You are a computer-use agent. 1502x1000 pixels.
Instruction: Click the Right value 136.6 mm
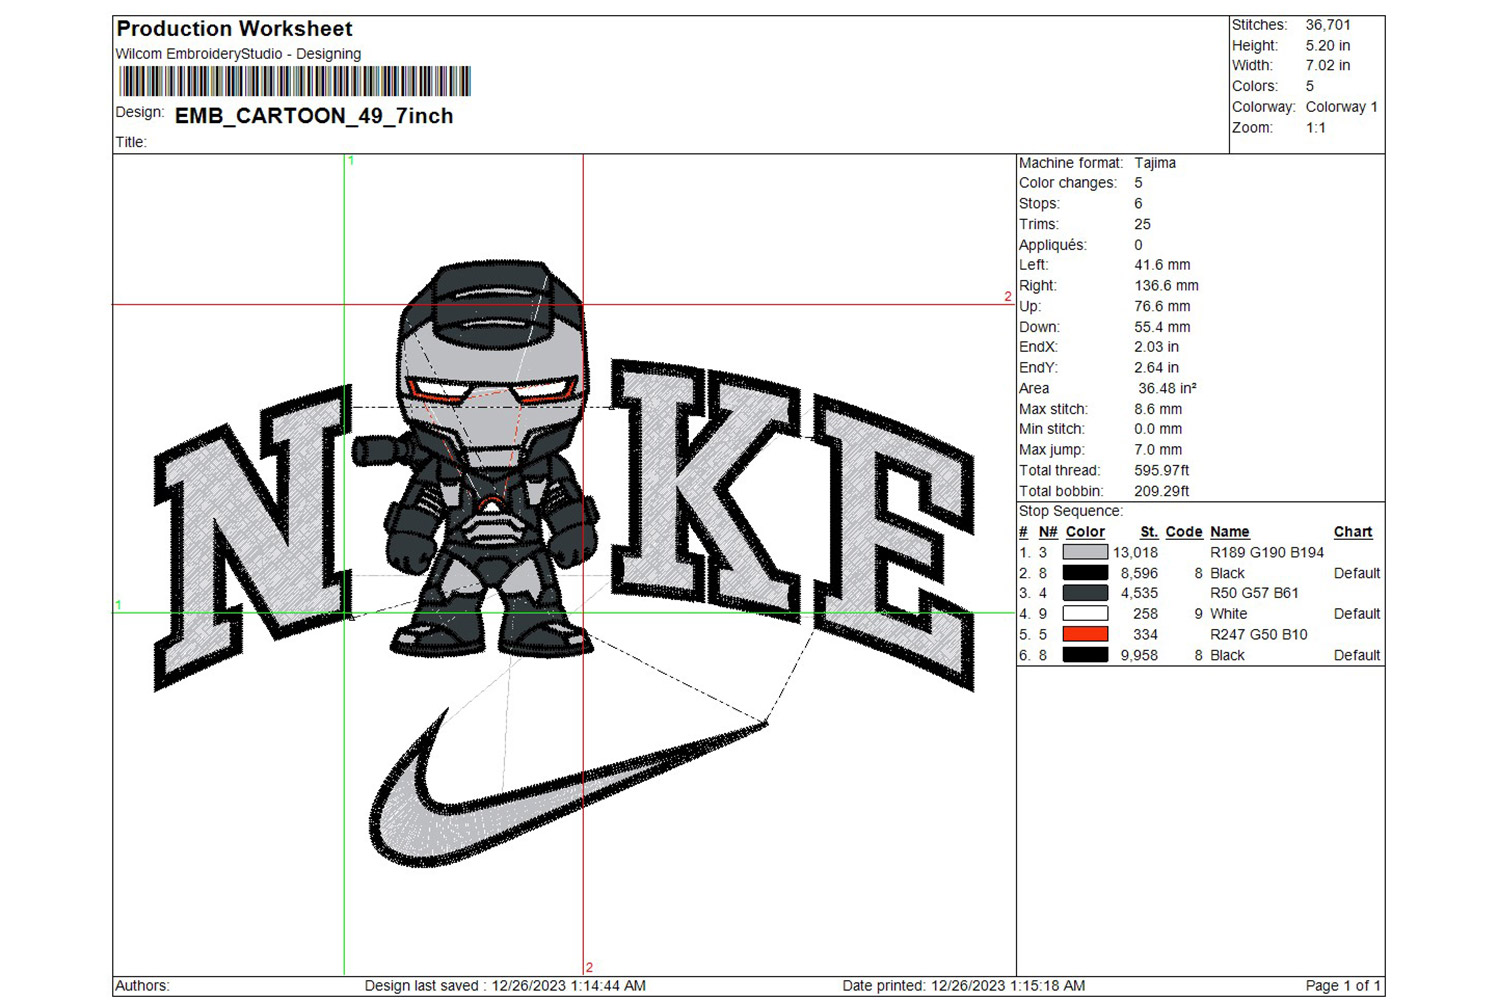(1166, 286)
